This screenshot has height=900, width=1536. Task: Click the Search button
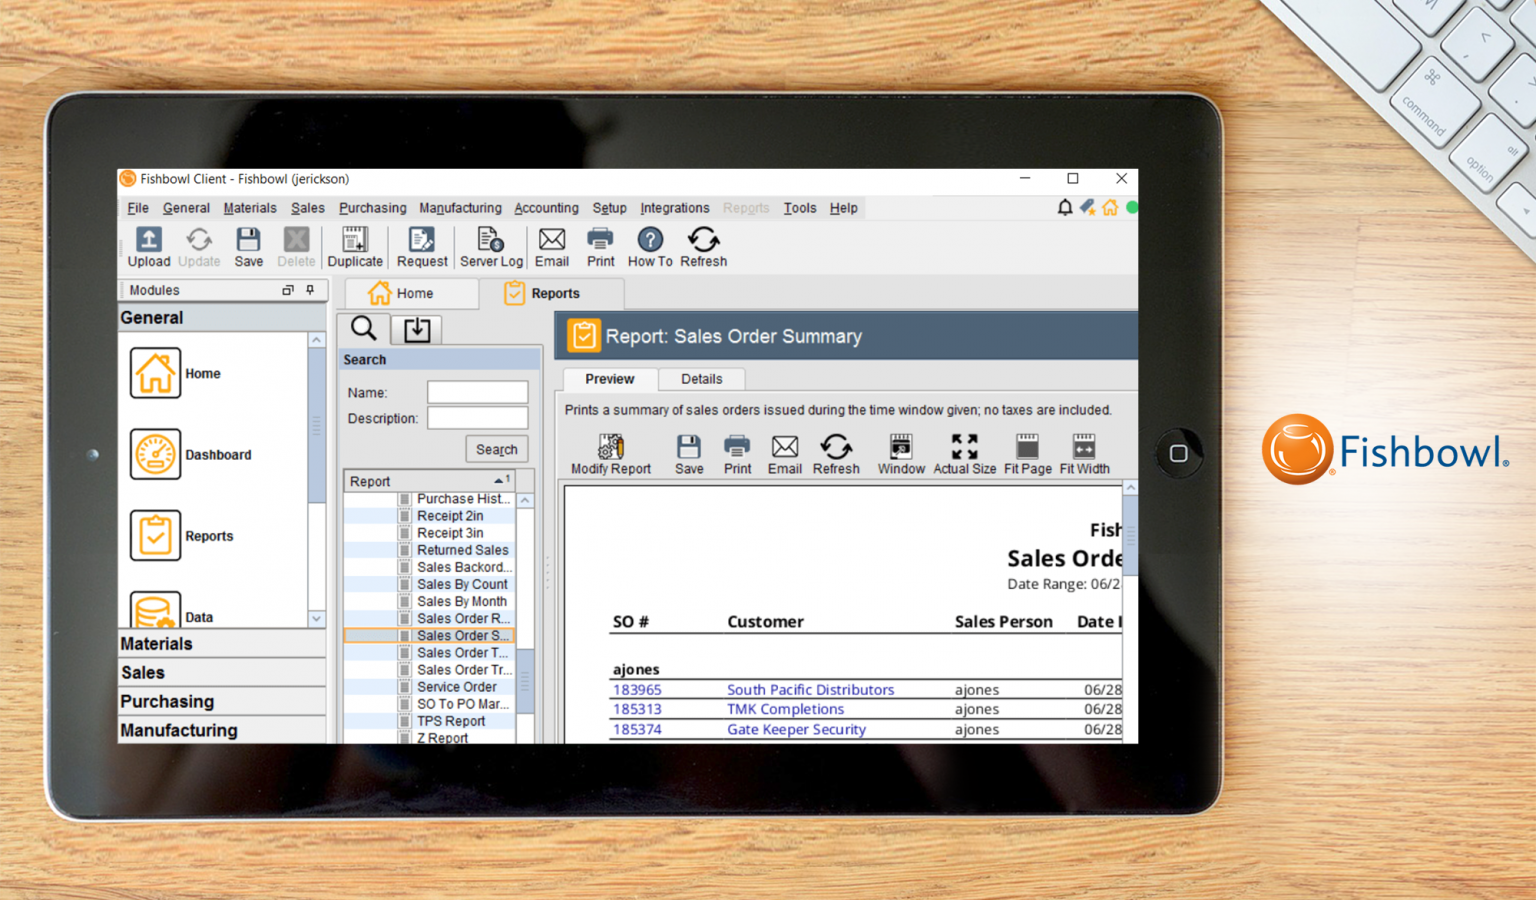point(497,448)
